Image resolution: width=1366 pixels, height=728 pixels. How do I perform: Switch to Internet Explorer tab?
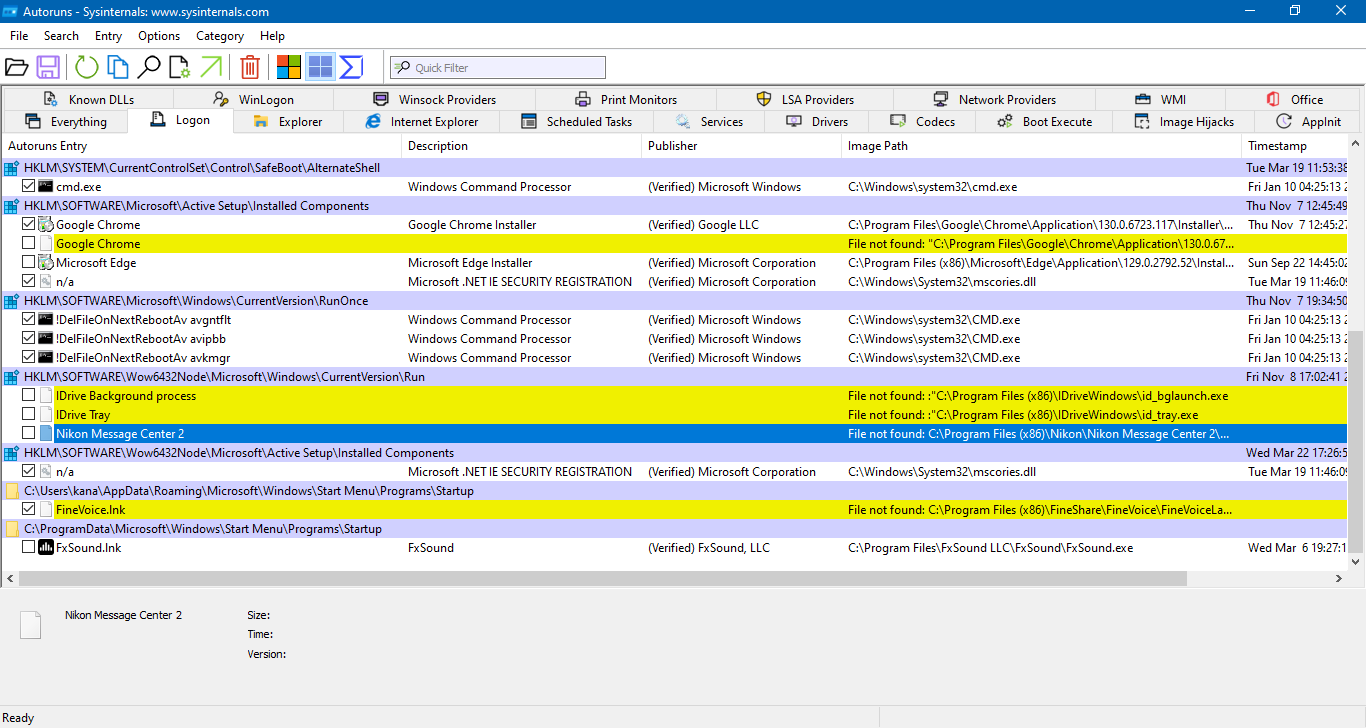(x=421, y=122)
